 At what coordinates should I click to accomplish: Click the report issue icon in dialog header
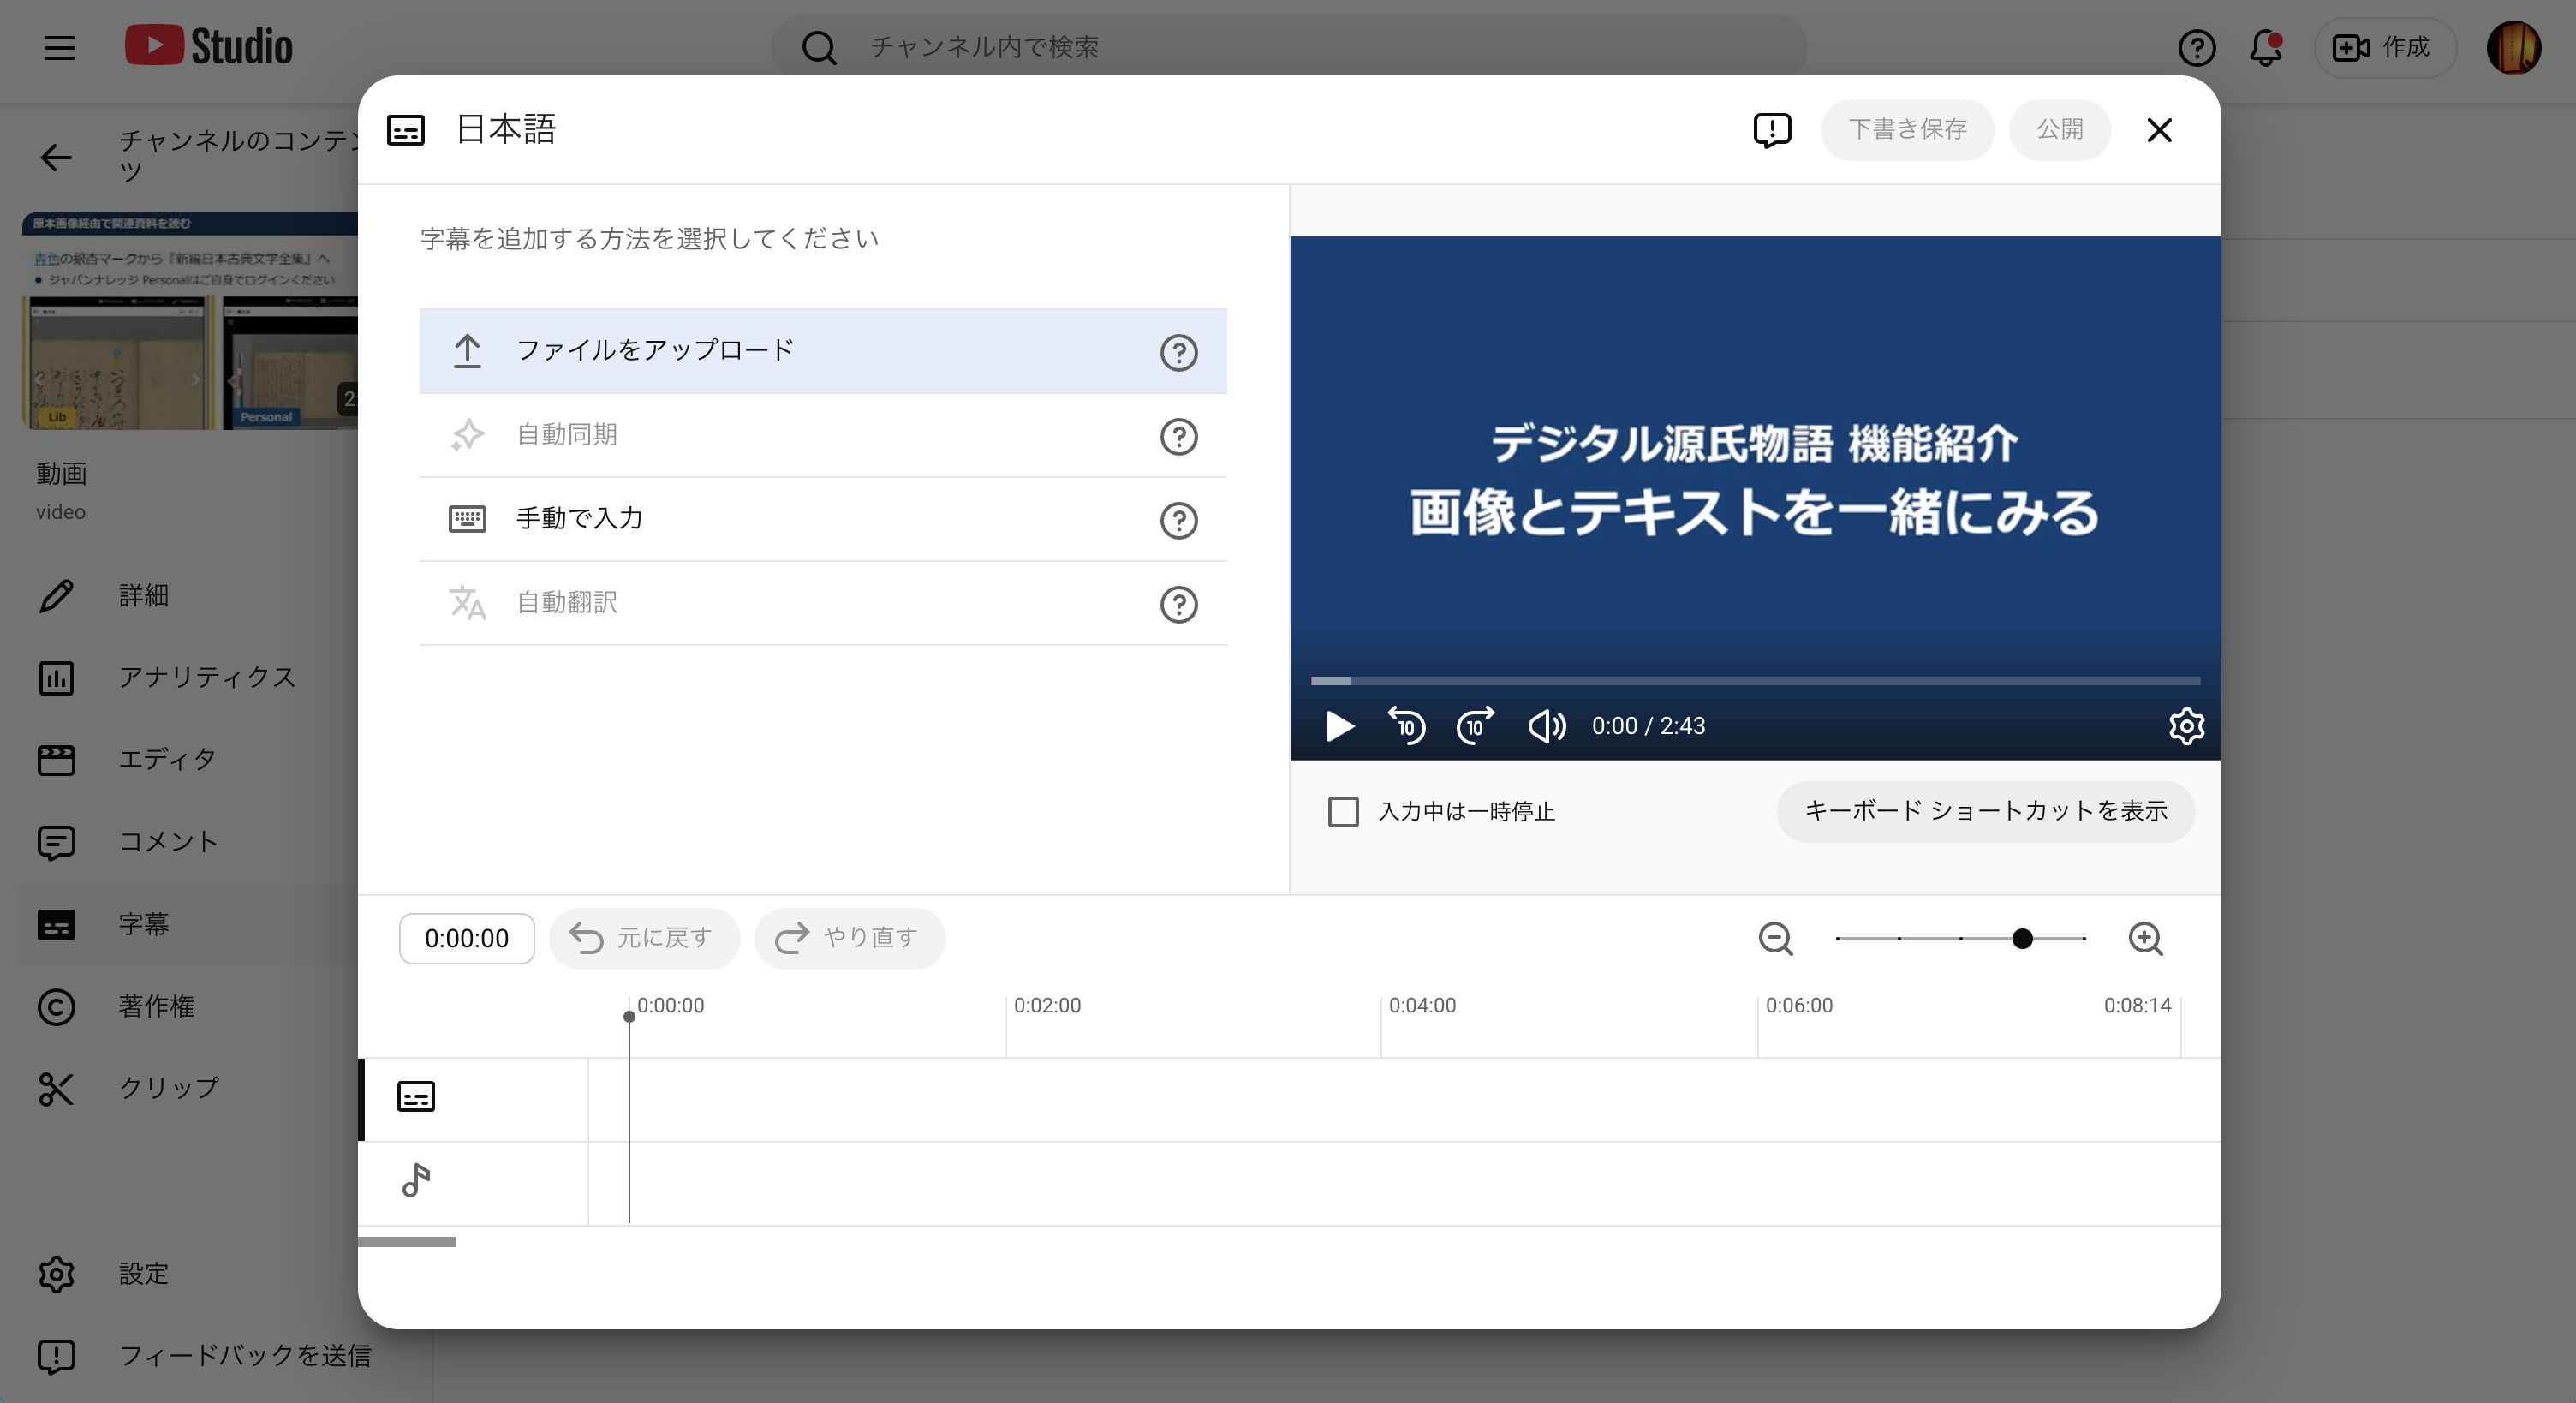coord(1772,130)
